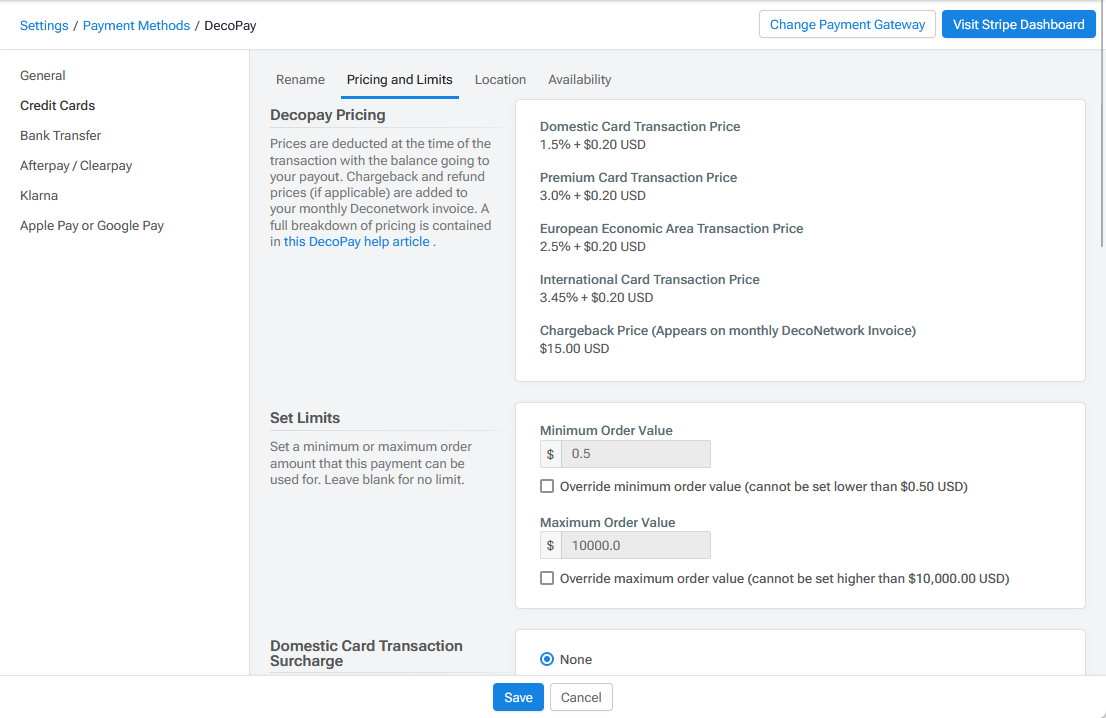
Task: Select None for domestic card surcharge
Action: pos(547,659)
